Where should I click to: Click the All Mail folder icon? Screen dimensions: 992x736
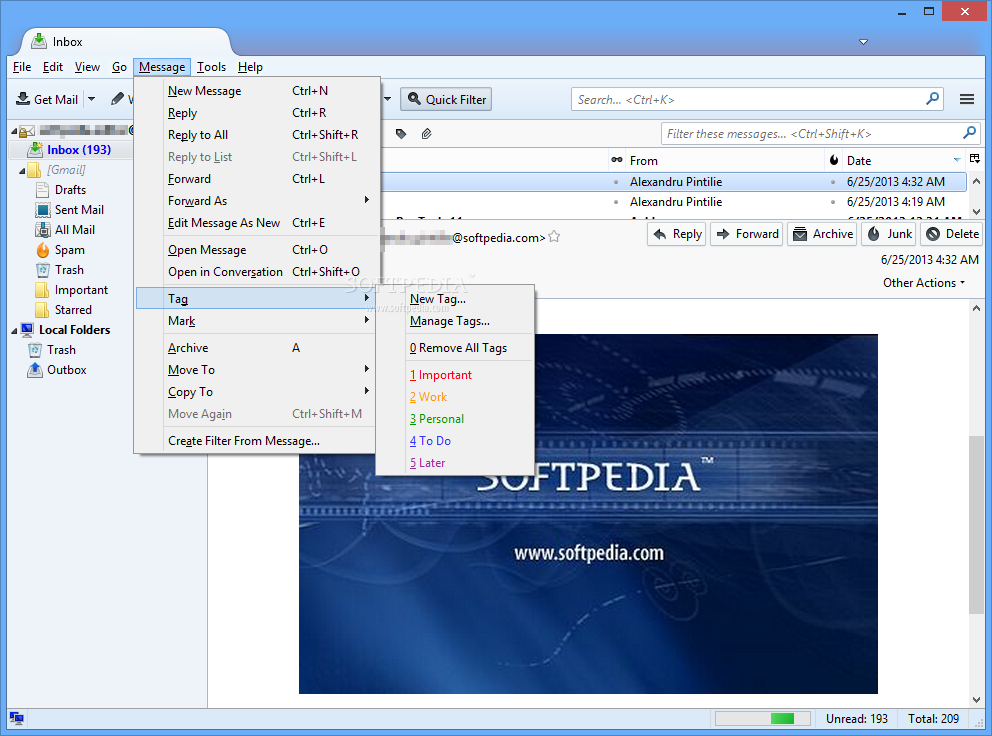pos(42,230)
